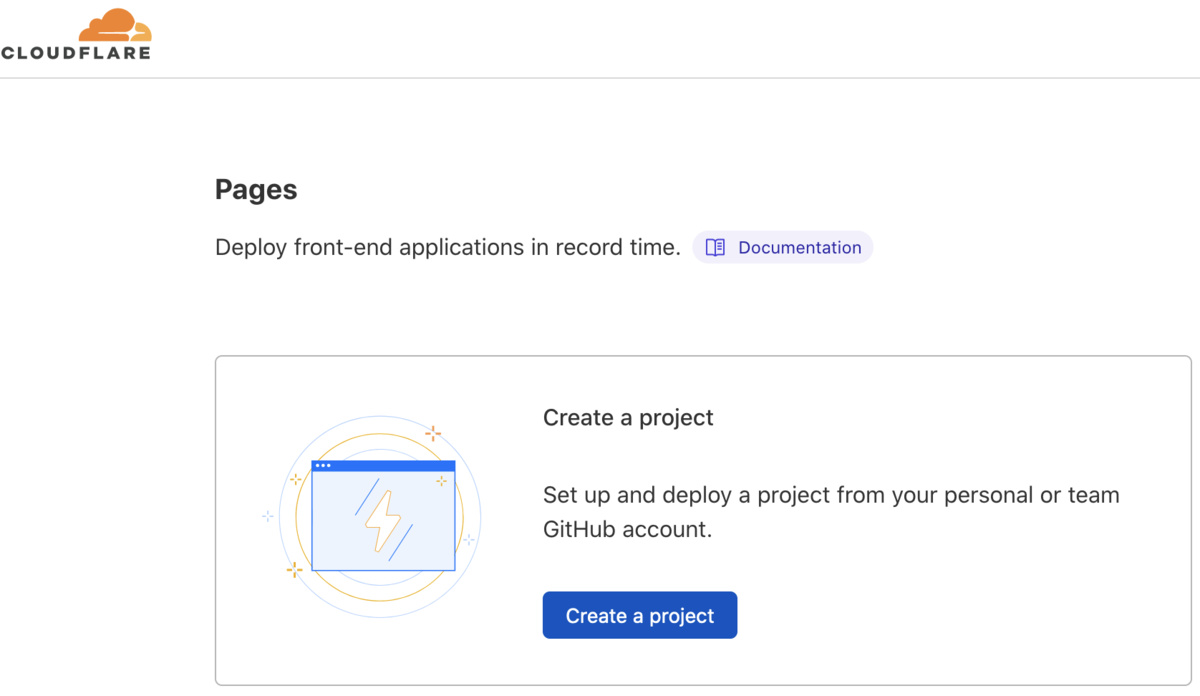Click the 'Create a project' card heading

click(x=628, y=417)
